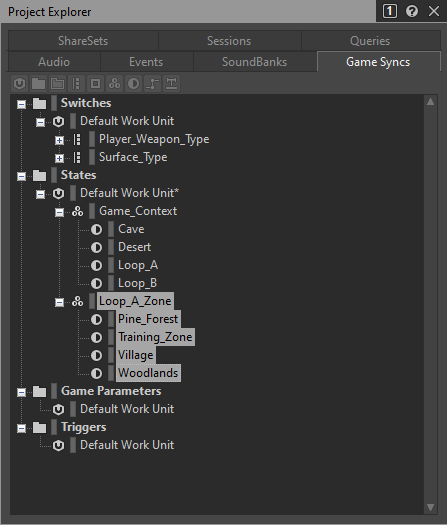Image resolution: width=447 pixels, height=525 pixels.
Task: Click the new Switch Group toolbar icon
Action: pyautogui.click(x=76, y=83)
